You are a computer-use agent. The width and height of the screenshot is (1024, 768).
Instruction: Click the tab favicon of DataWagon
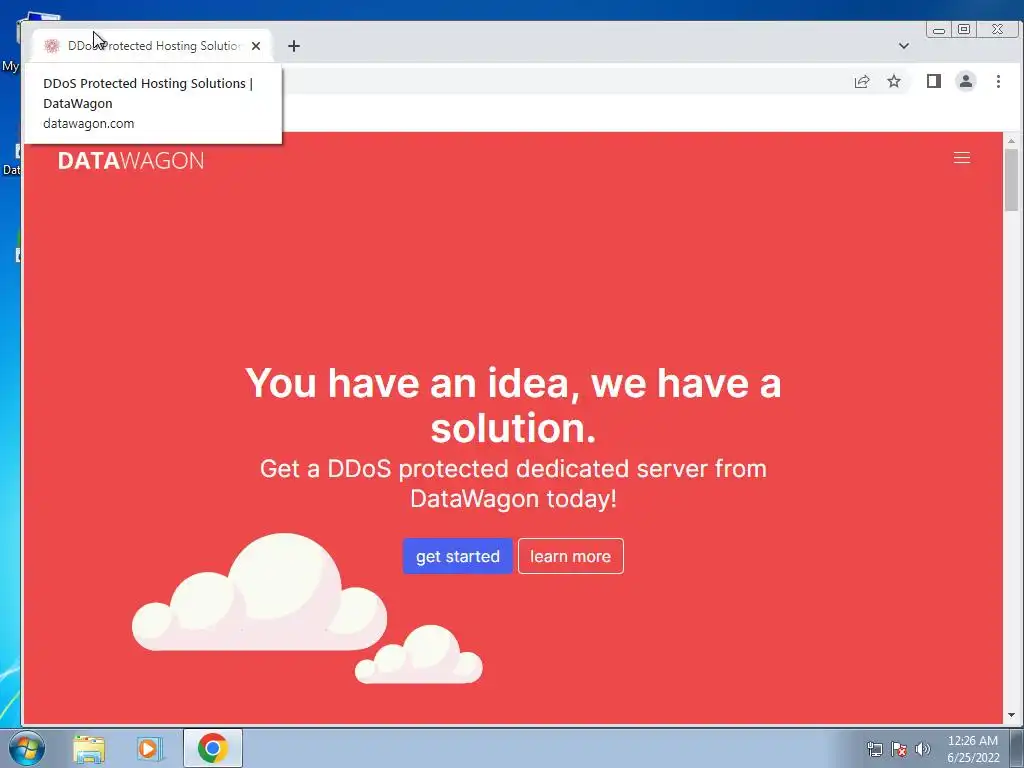52,46
